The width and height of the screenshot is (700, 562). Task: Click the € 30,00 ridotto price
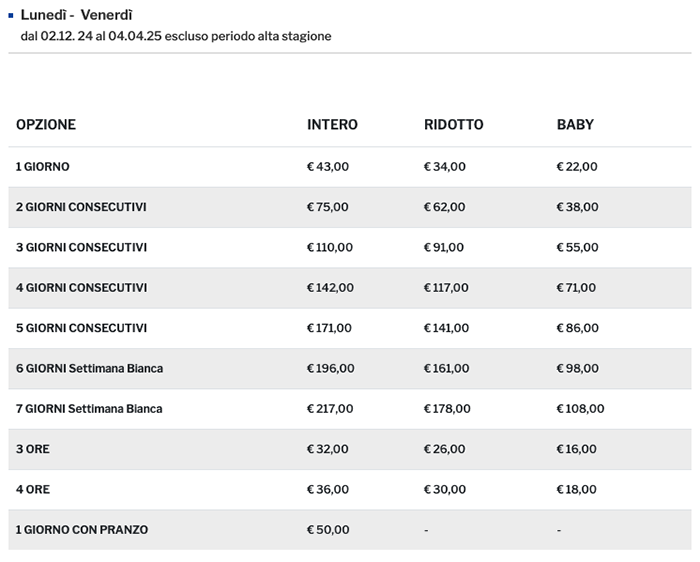pos(444,489)
